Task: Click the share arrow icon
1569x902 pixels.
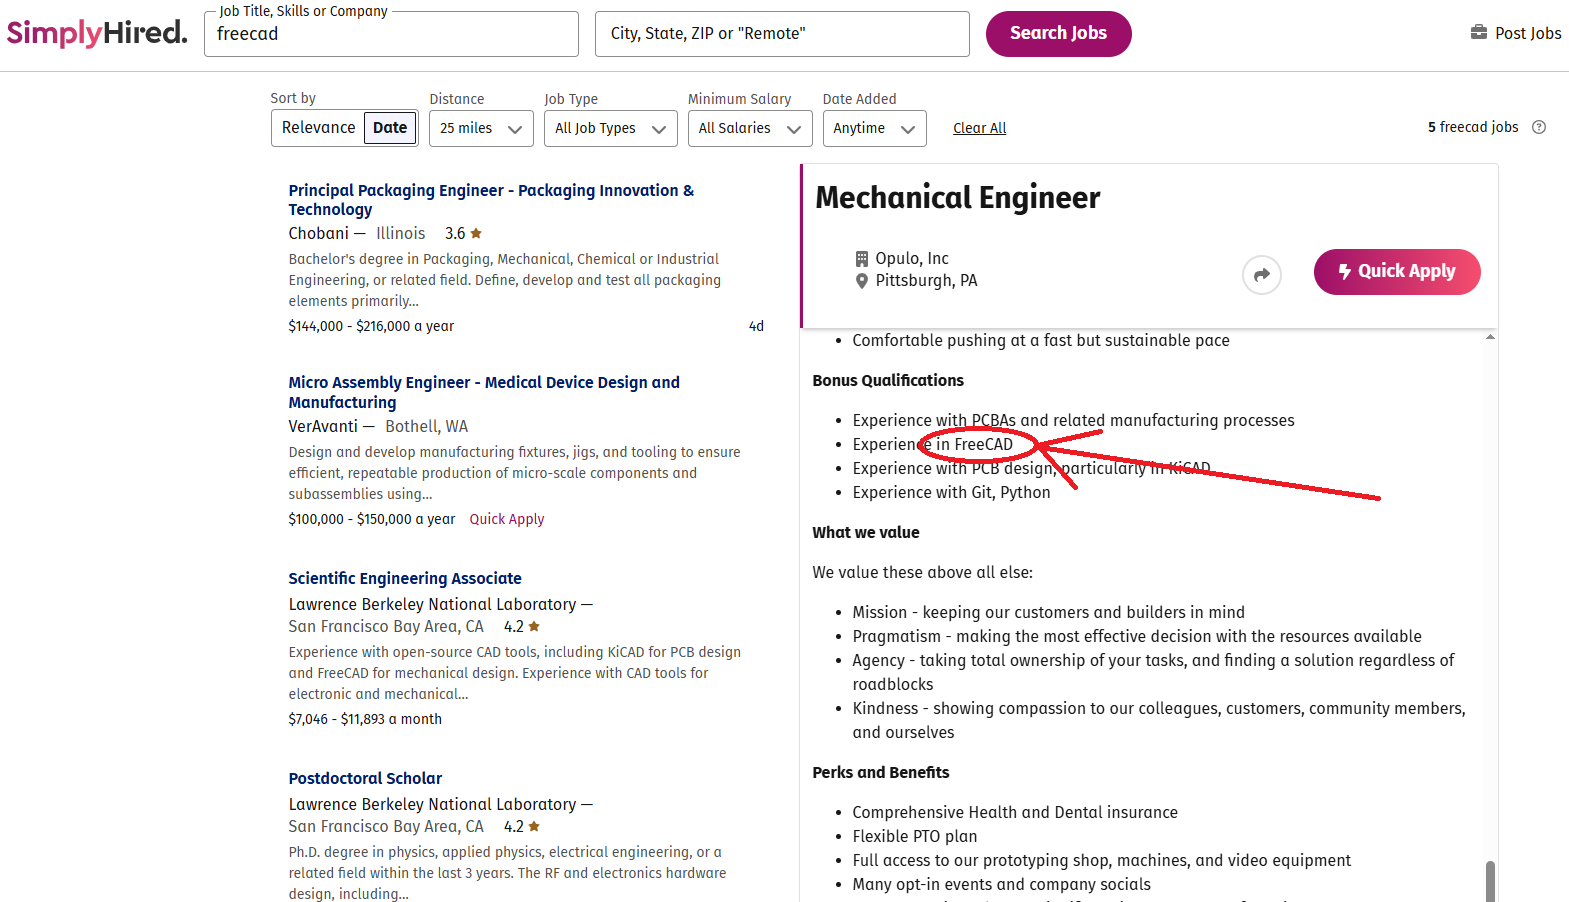Action: 1261,274
